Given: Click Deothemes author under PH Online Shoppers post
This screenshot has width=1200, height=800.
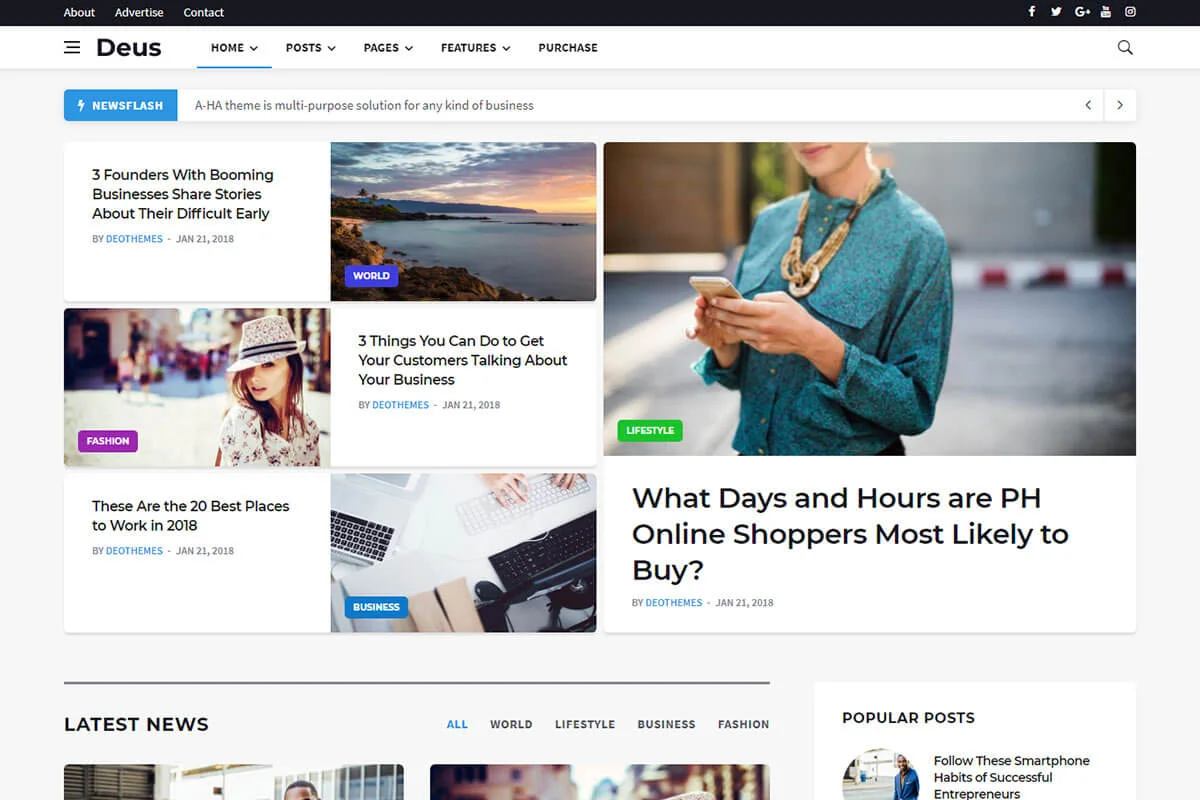Looking at the screenshot, I should click(x=674, y=603).
